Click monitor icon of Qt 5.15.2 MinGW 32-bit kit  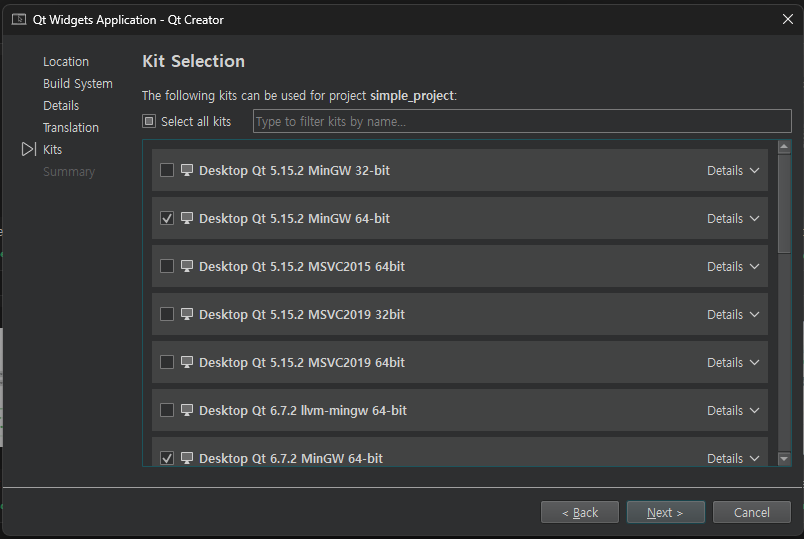(x=186, y=170)
